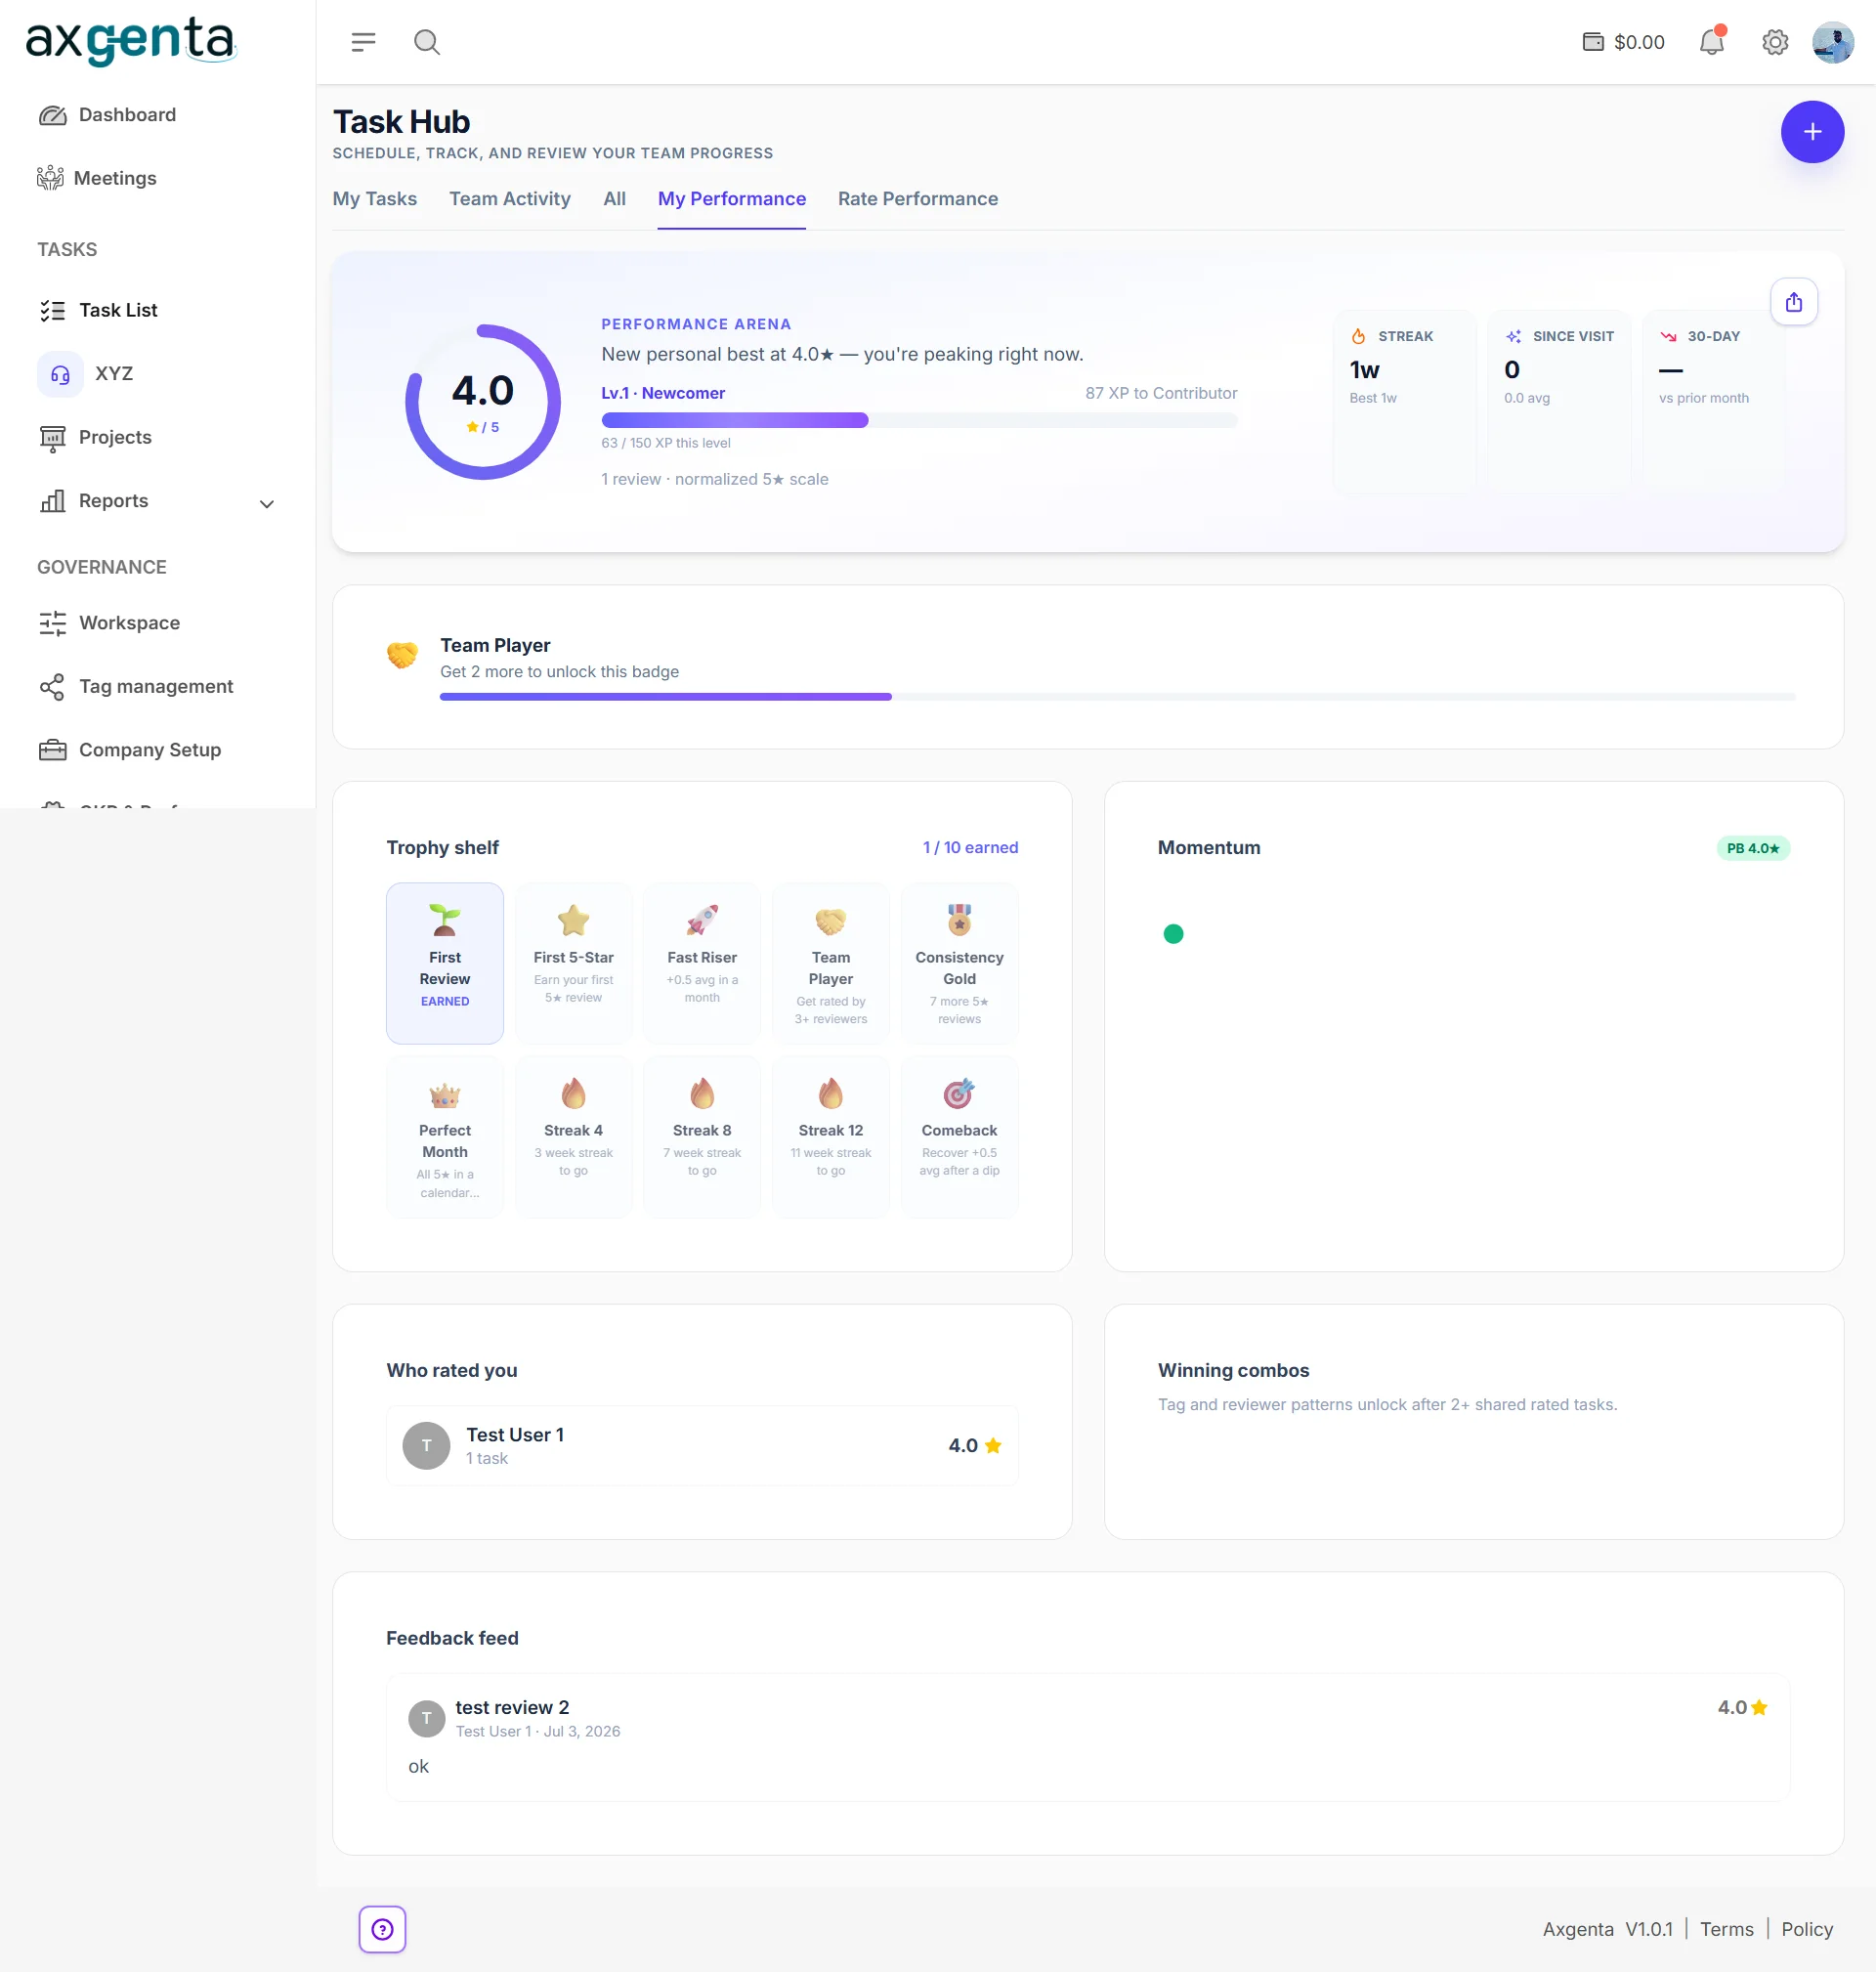Click the wallet balance $0.00
Viewport: 1876px width, 1972px height.
(1623, 42)
